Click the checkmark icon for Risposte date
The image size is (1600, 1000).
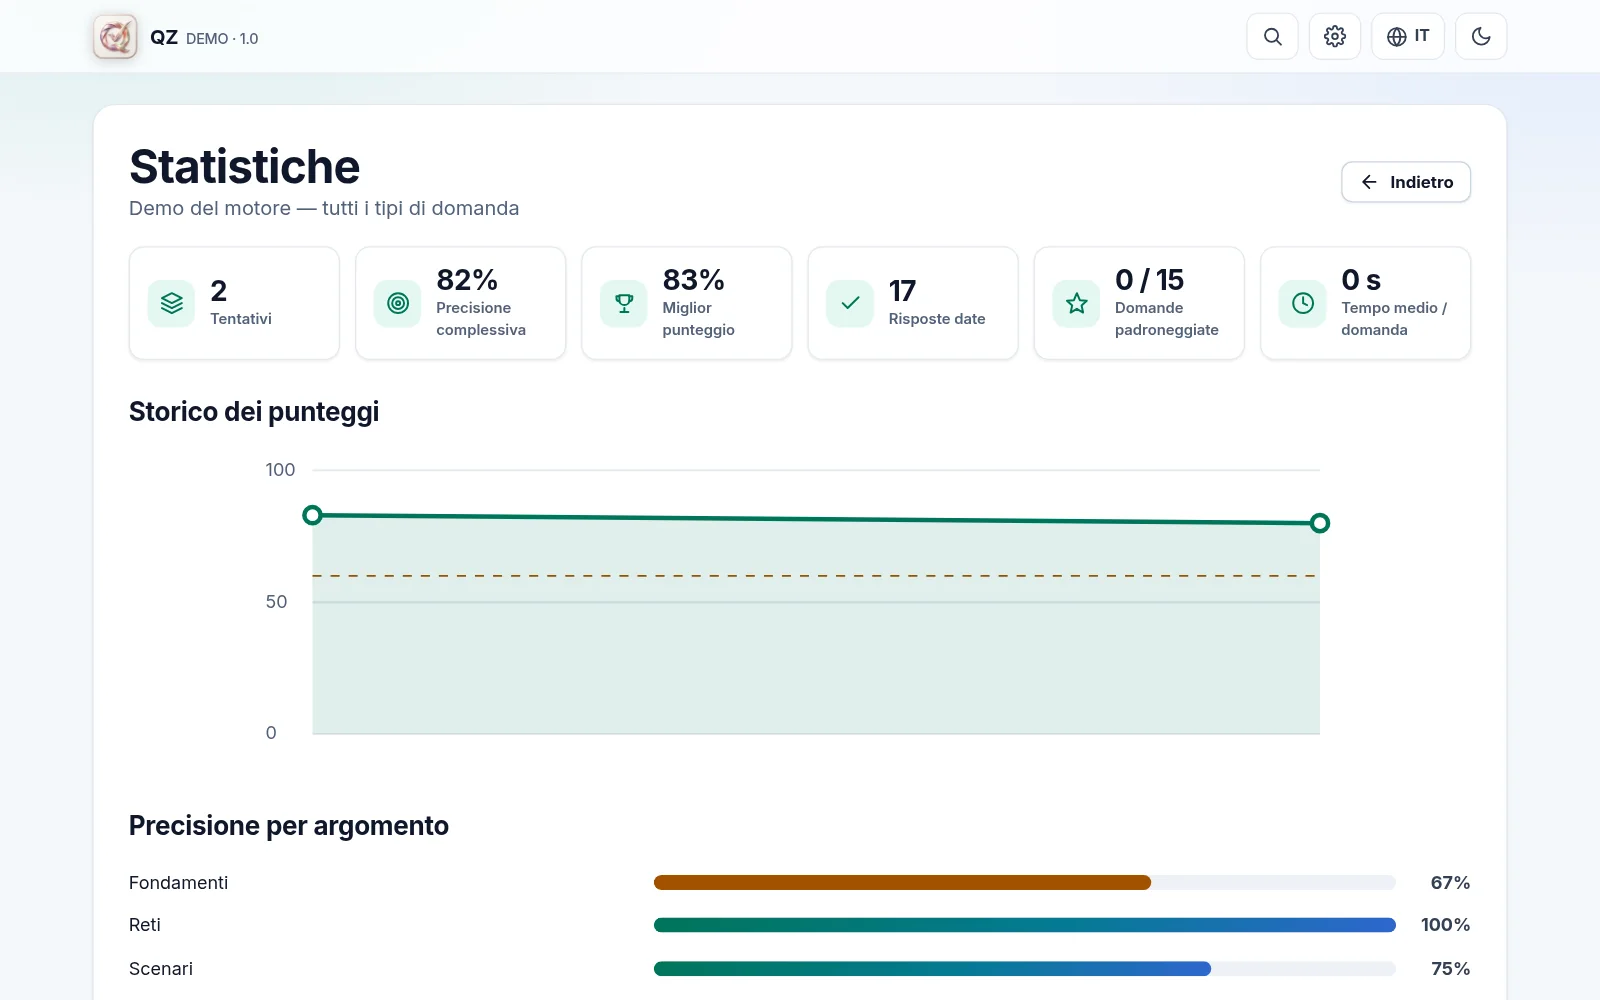pos(849,303)
